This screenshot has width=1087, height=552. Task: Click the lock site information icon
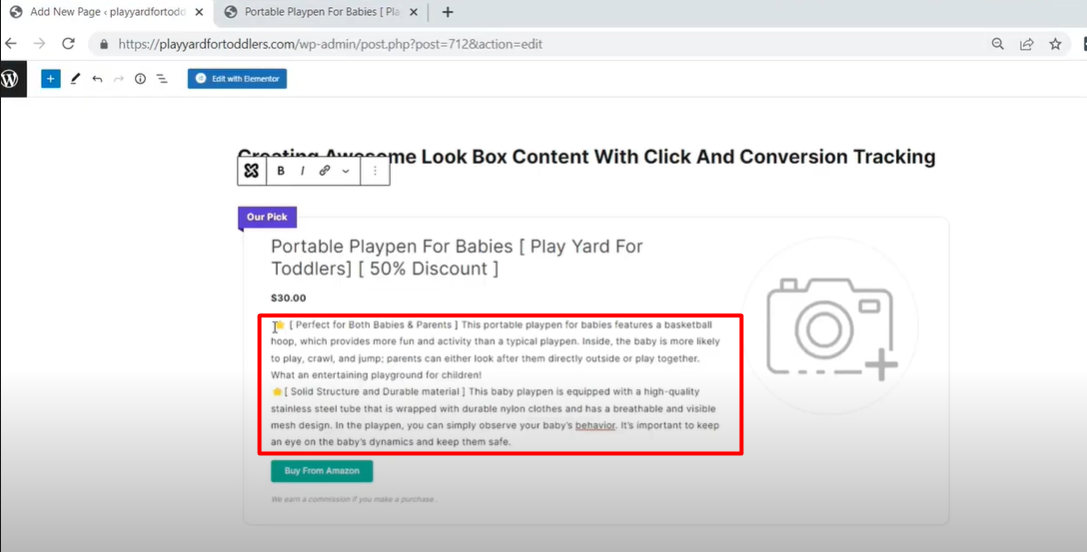coord(105,44)
